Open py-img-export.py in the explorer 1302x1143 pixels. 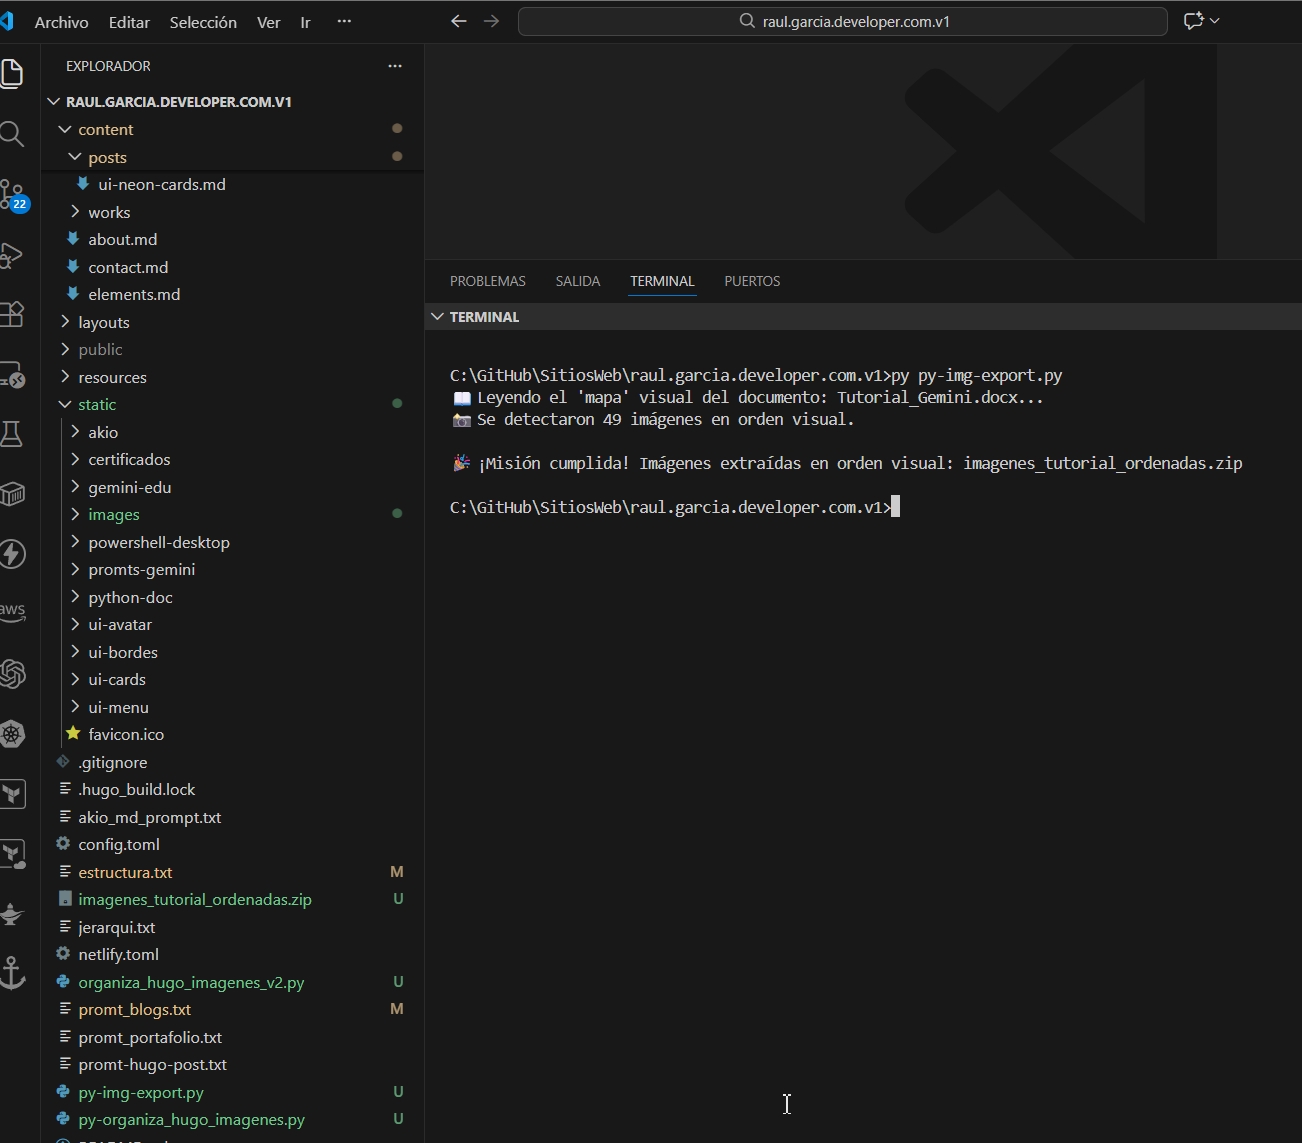click(x=140, y=1093)
